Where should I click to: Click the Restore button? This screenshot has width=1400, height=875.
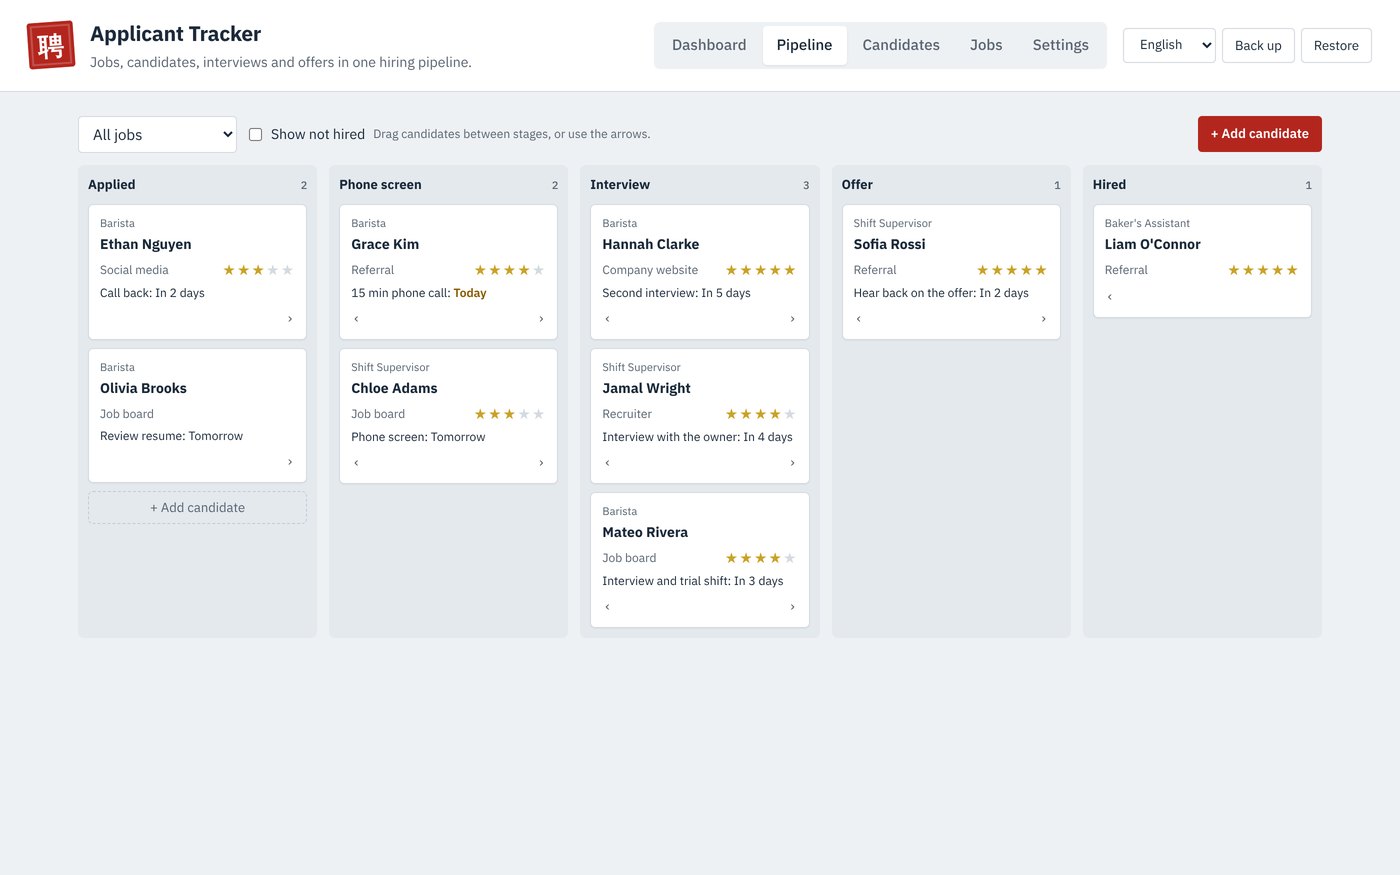pos(1336,45)
